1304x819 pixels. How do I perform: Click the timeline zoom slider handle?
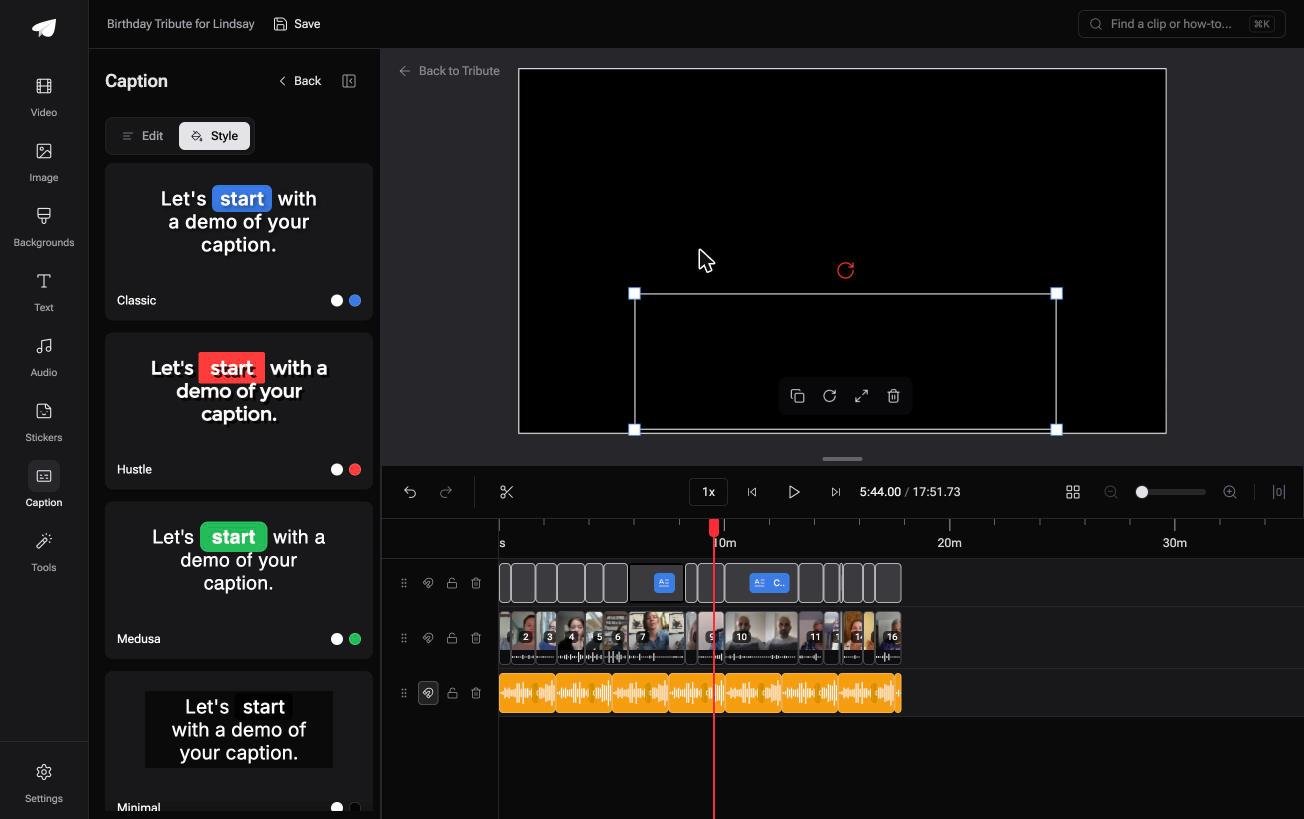1142,492
